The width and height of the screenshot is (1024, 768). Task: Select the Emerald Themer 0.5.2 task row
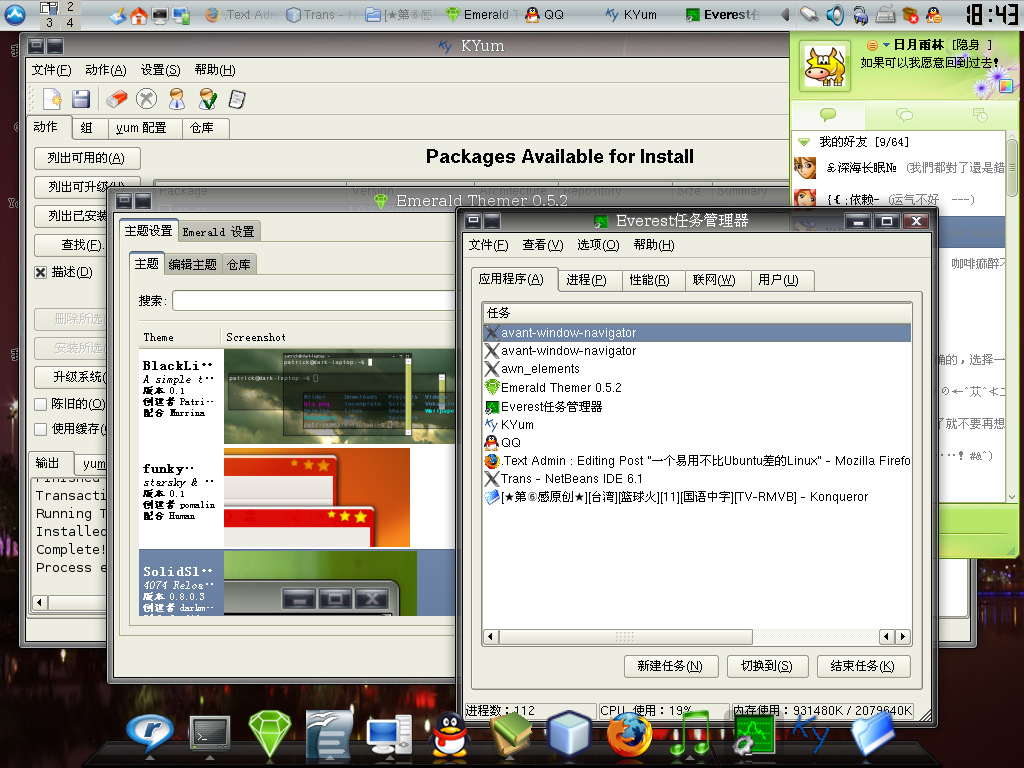click(x=697, y=388)
